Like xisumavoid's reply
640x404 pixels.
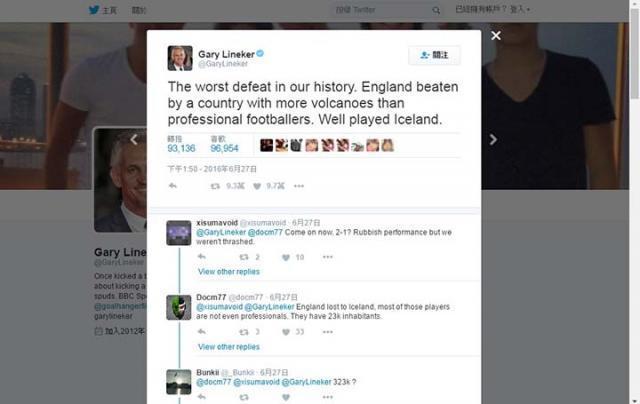(x=286, y=257)
